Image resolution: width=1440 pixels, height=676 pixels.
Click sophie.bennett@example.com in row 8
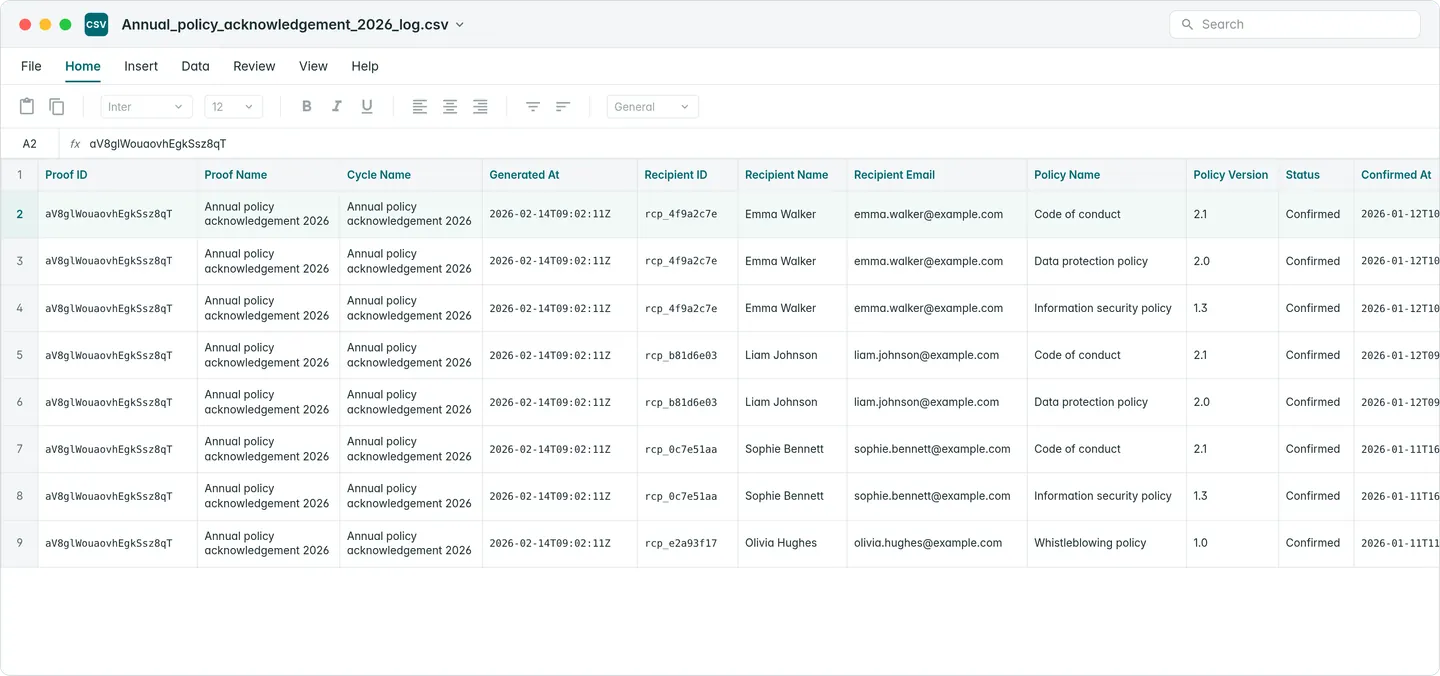(x=937, y=496)
